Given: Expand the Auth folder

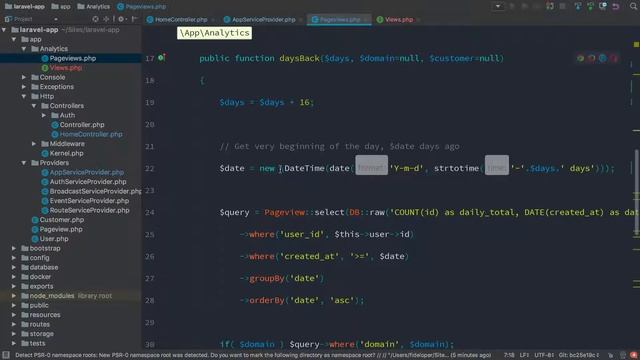Looking at the screenshot, I should [x=44, y=115].
